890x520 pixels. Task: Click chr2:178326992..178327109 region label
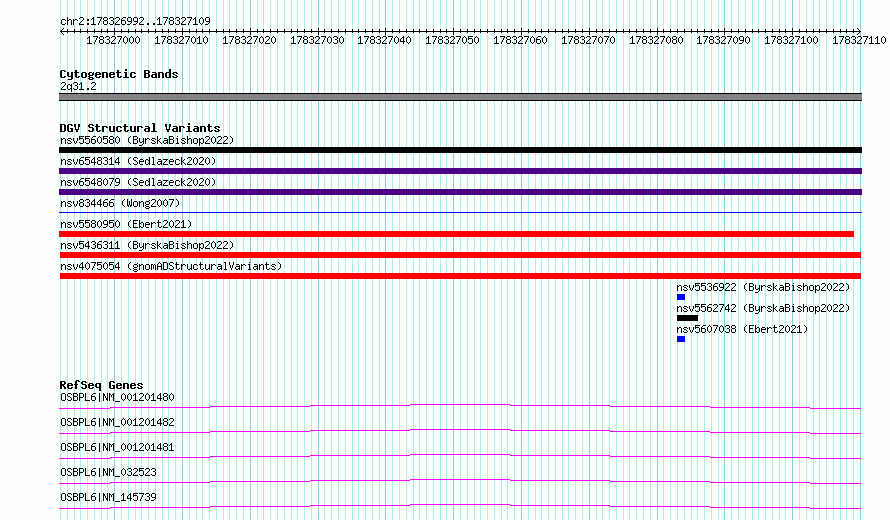(x=135, y=21)
